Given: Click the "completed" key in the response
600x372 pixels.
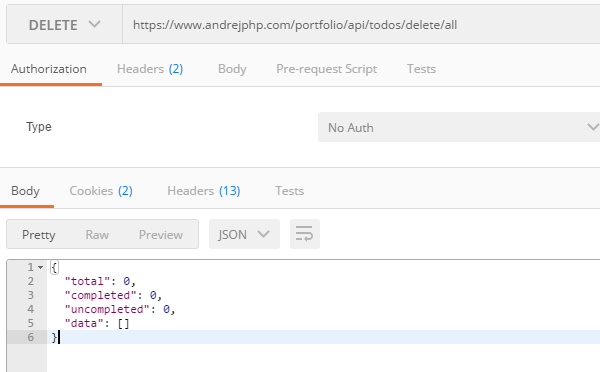Looking at the screenshot, I should 101,295.
